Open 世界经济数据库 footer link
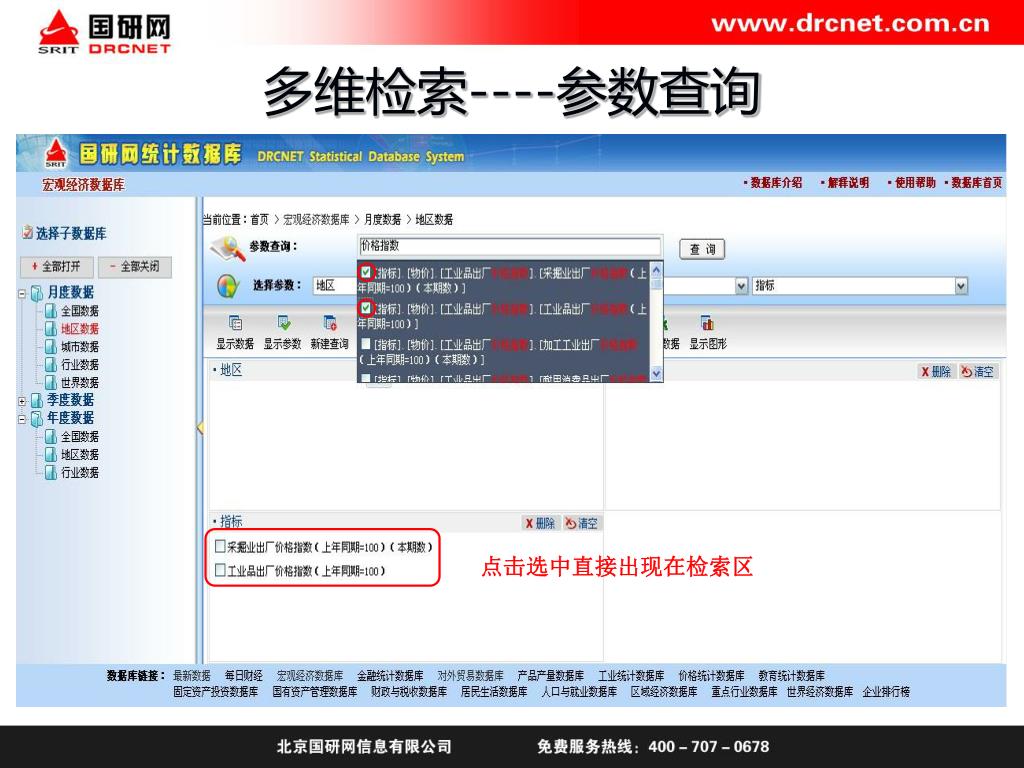The image size is (1024, 768). point(820,692)
